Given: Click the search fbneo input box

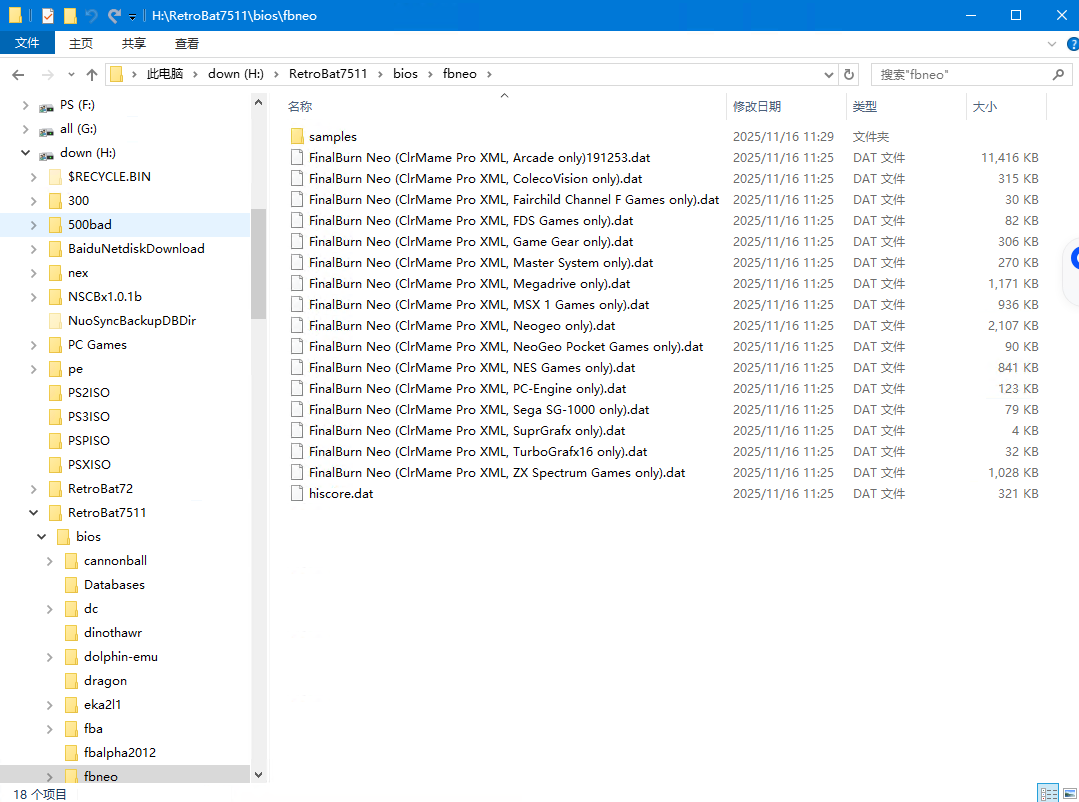Looking at the screenshot, I should (960, 75).
